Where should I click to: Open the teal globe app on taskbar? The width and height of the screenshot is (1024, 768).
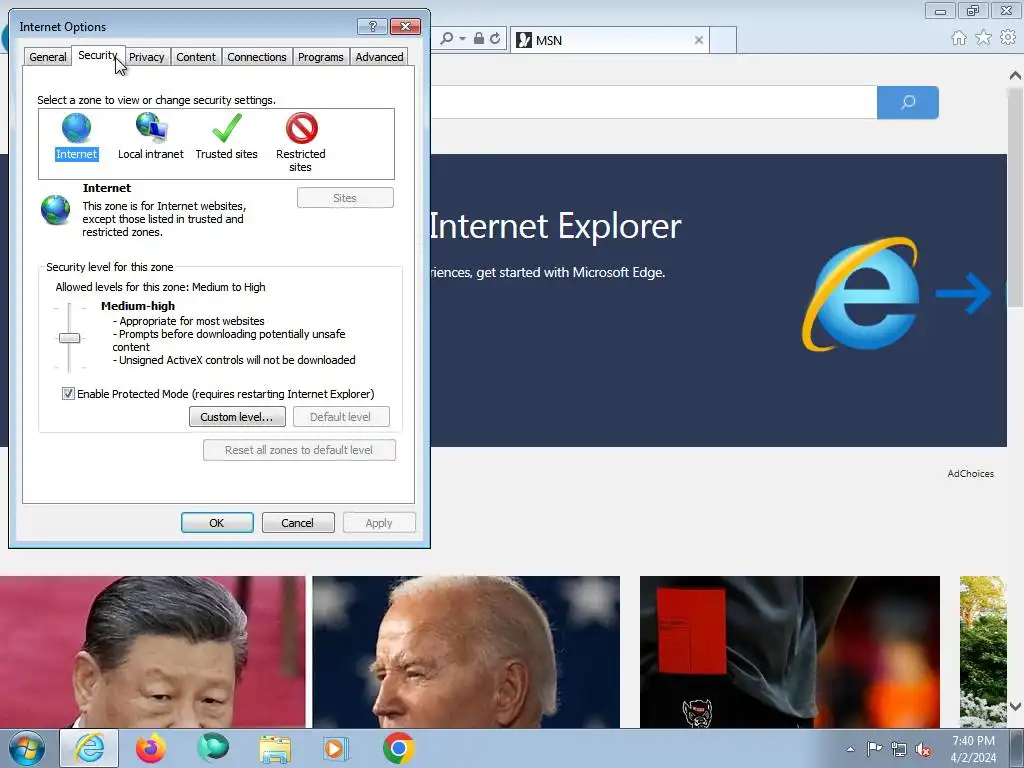coord(213,748)
